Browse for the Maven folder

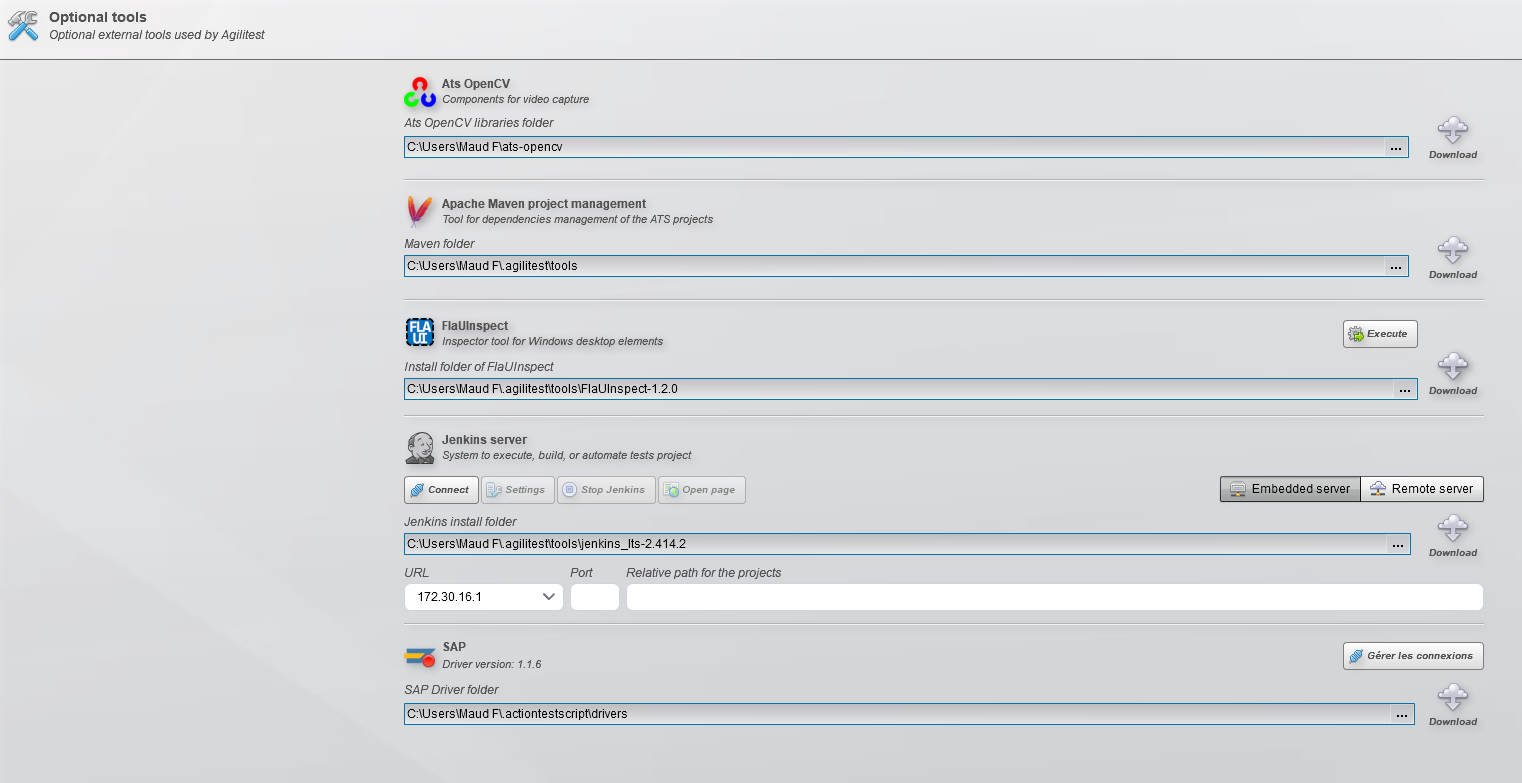tap(1396, 267)
